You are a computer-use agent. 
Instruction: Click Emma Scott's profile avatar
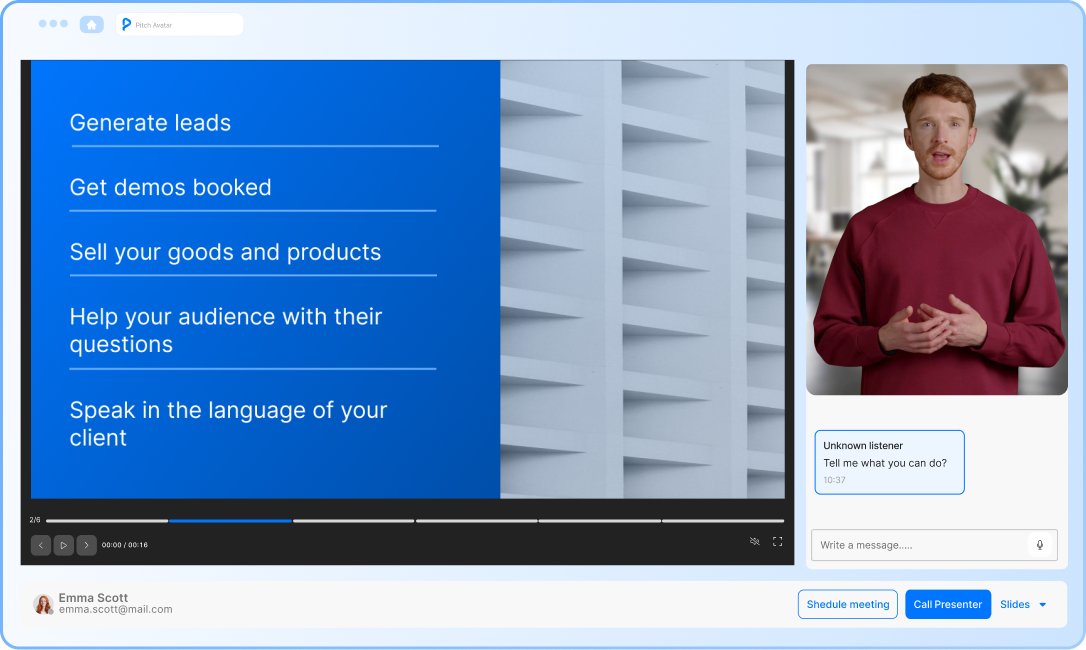click(41, 603)
